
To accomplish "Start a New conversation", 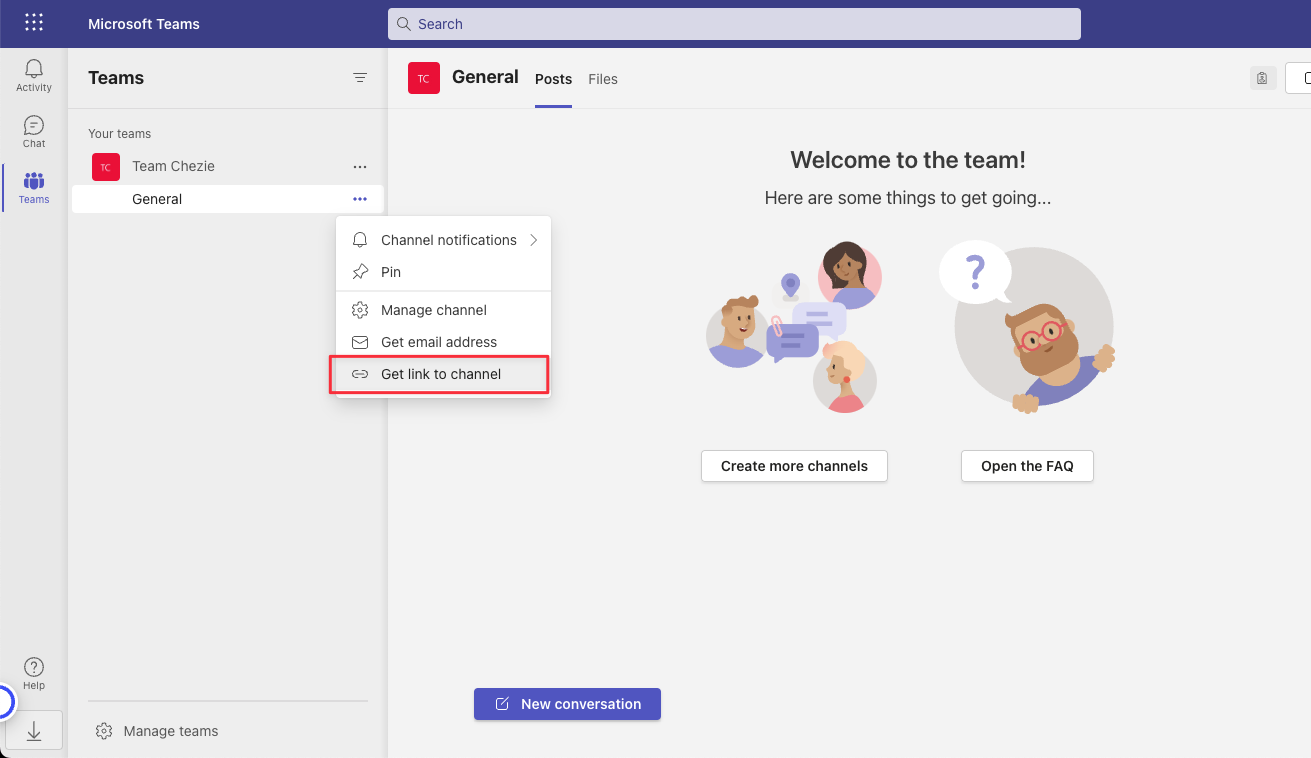I will pos(567,704).
